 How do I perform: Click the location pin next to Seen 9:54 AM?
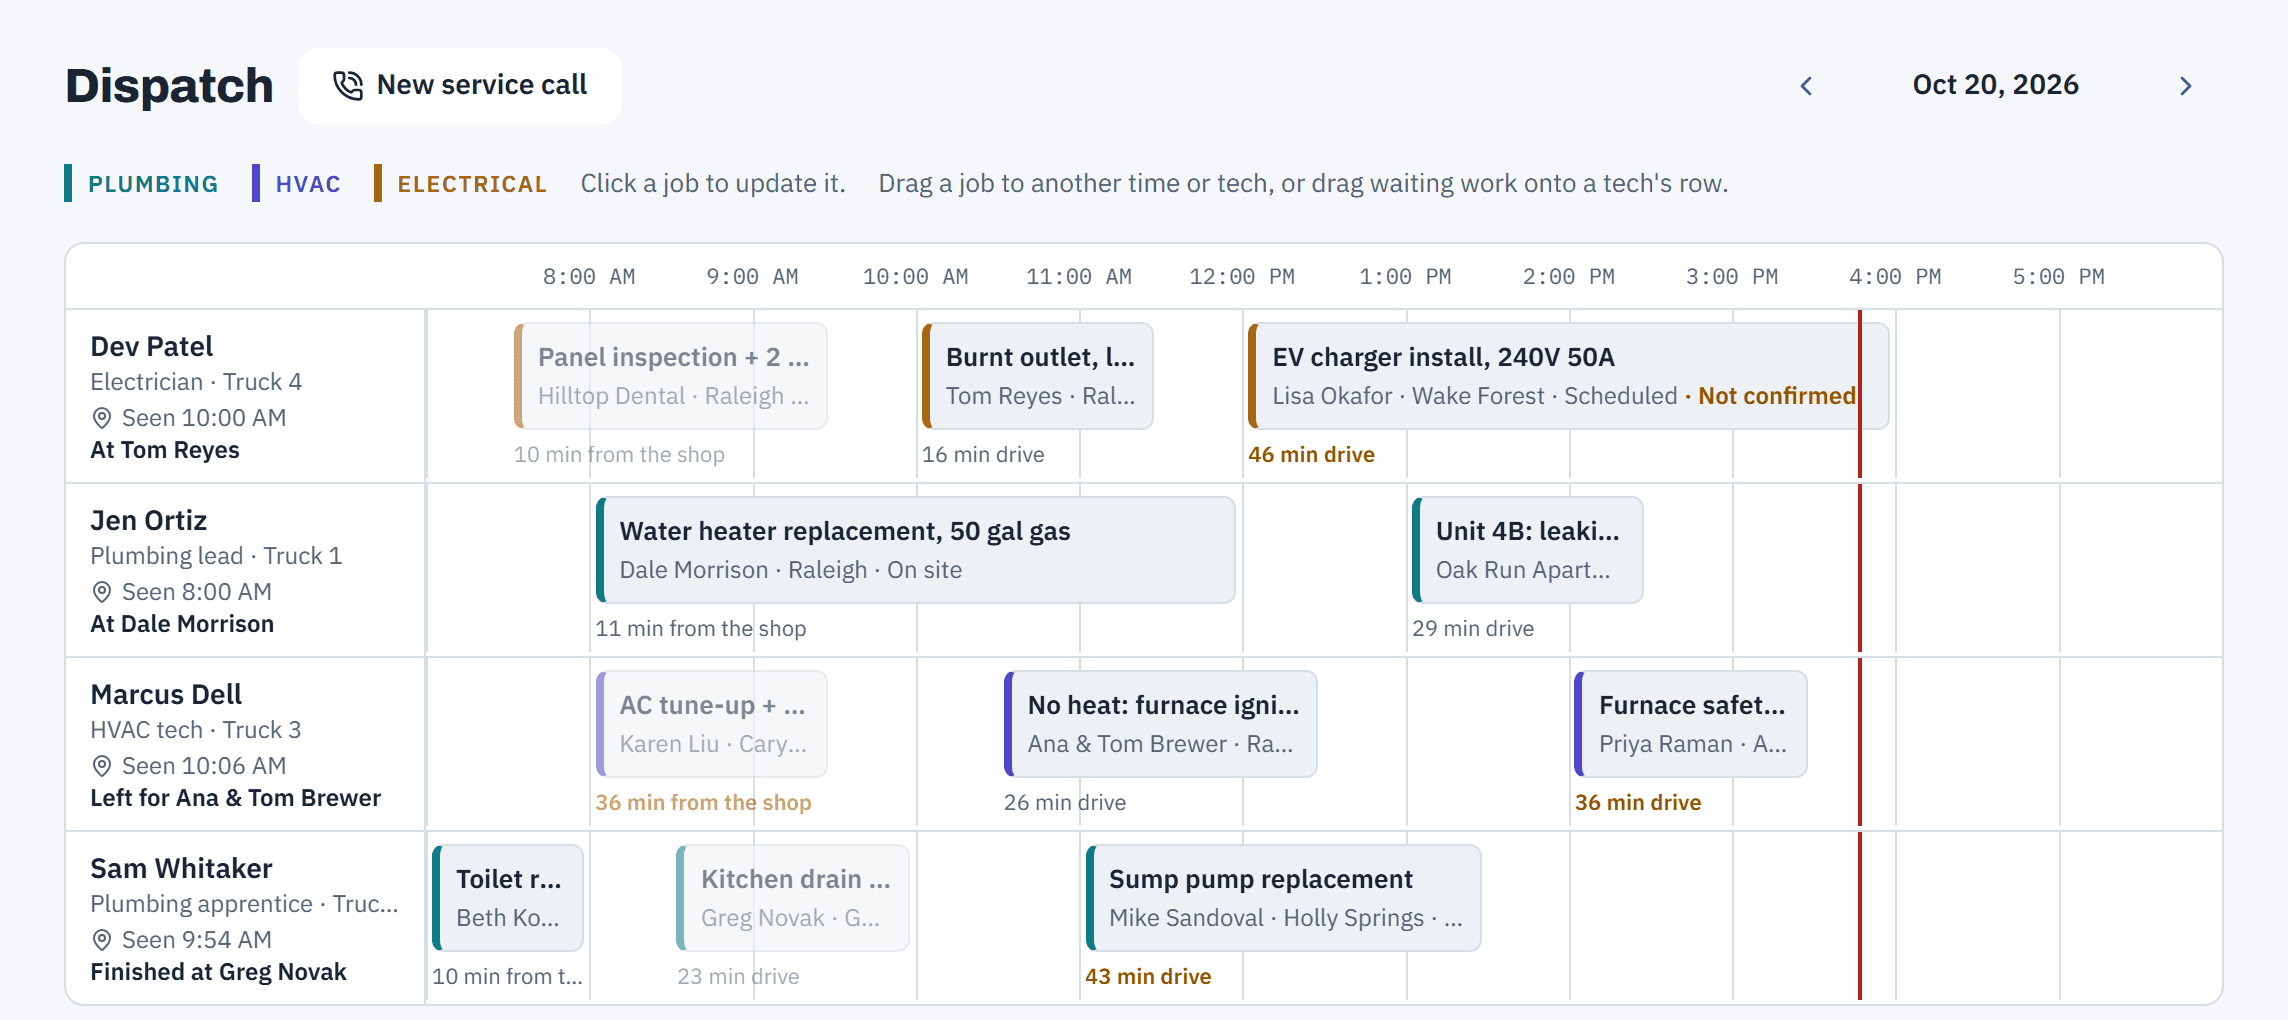tap(101, 940)
